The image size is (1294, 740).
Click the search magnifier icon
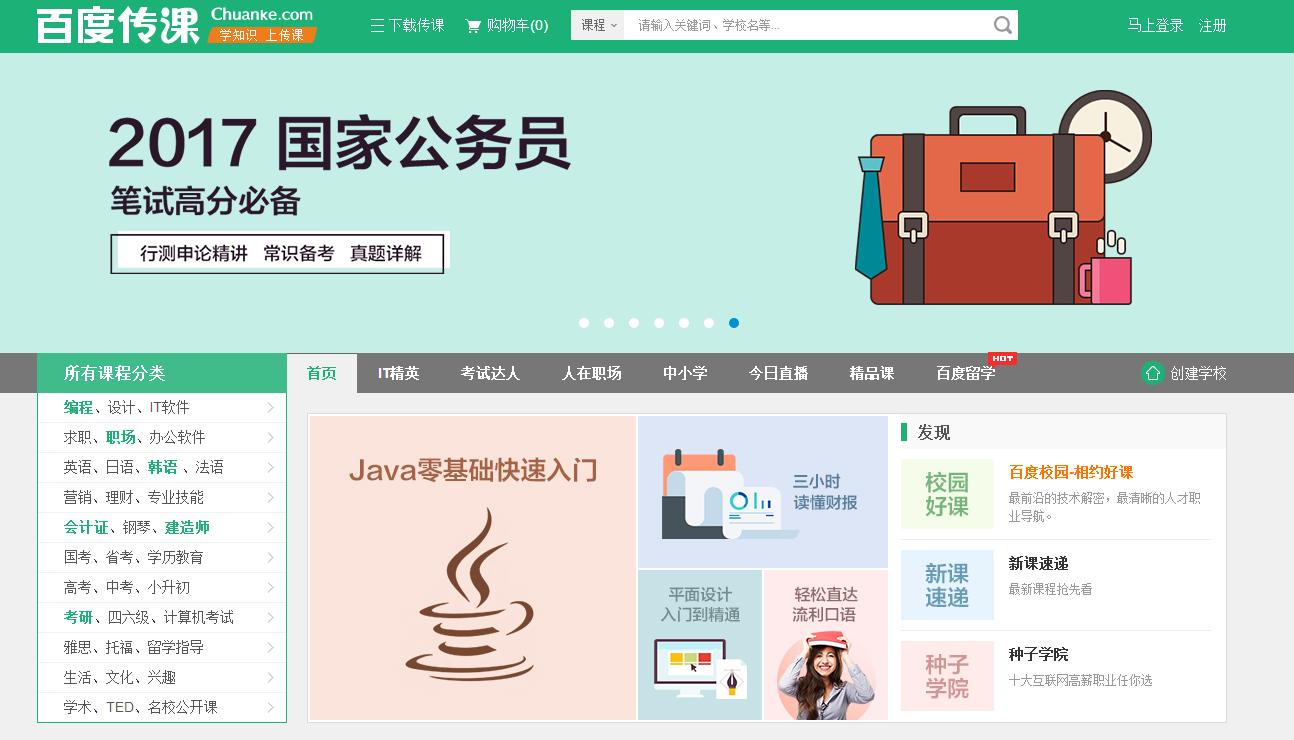(1001, 24)
